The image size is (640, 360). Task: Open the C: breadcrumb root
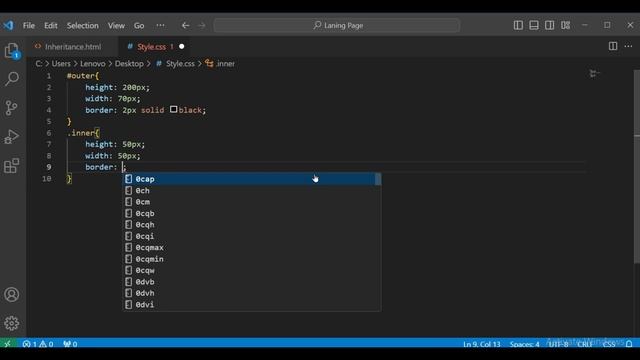click(39, 64)
